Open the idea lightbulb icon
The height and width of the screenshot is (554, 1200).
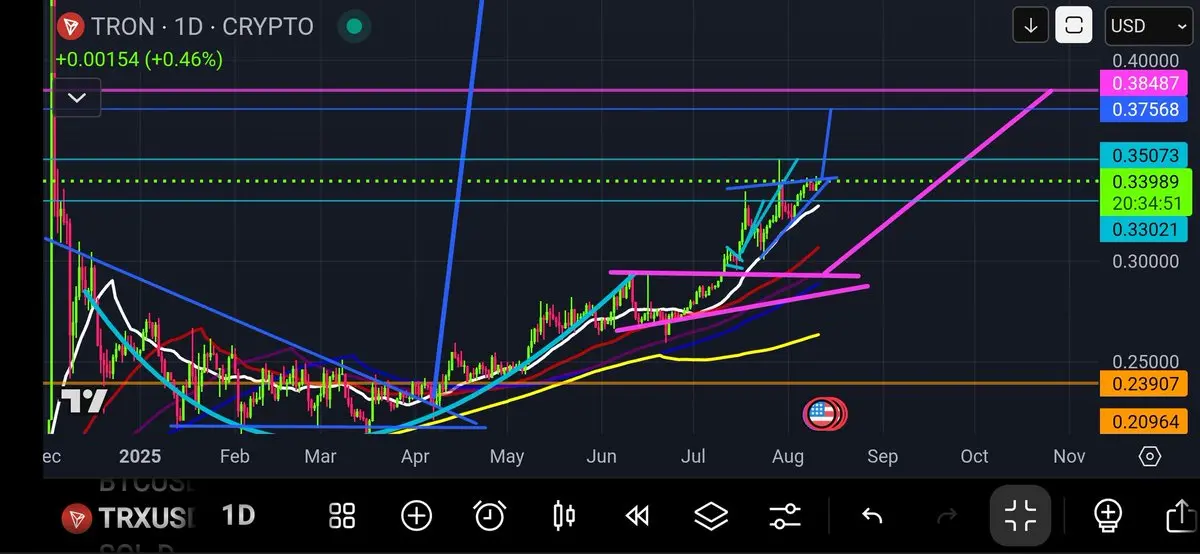pyautogui.click(x=1108, y=516)
